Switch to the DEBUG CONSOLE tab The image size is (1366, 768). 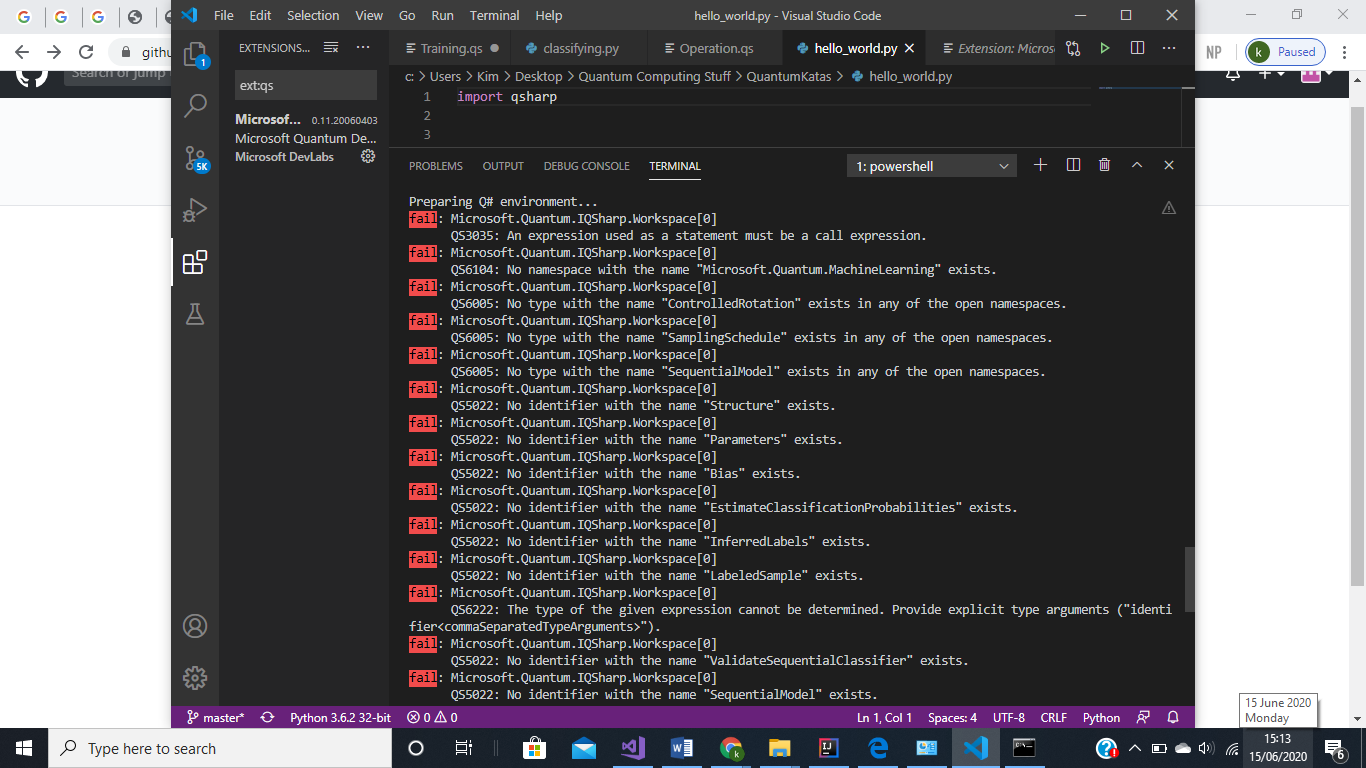coord(586,166)
